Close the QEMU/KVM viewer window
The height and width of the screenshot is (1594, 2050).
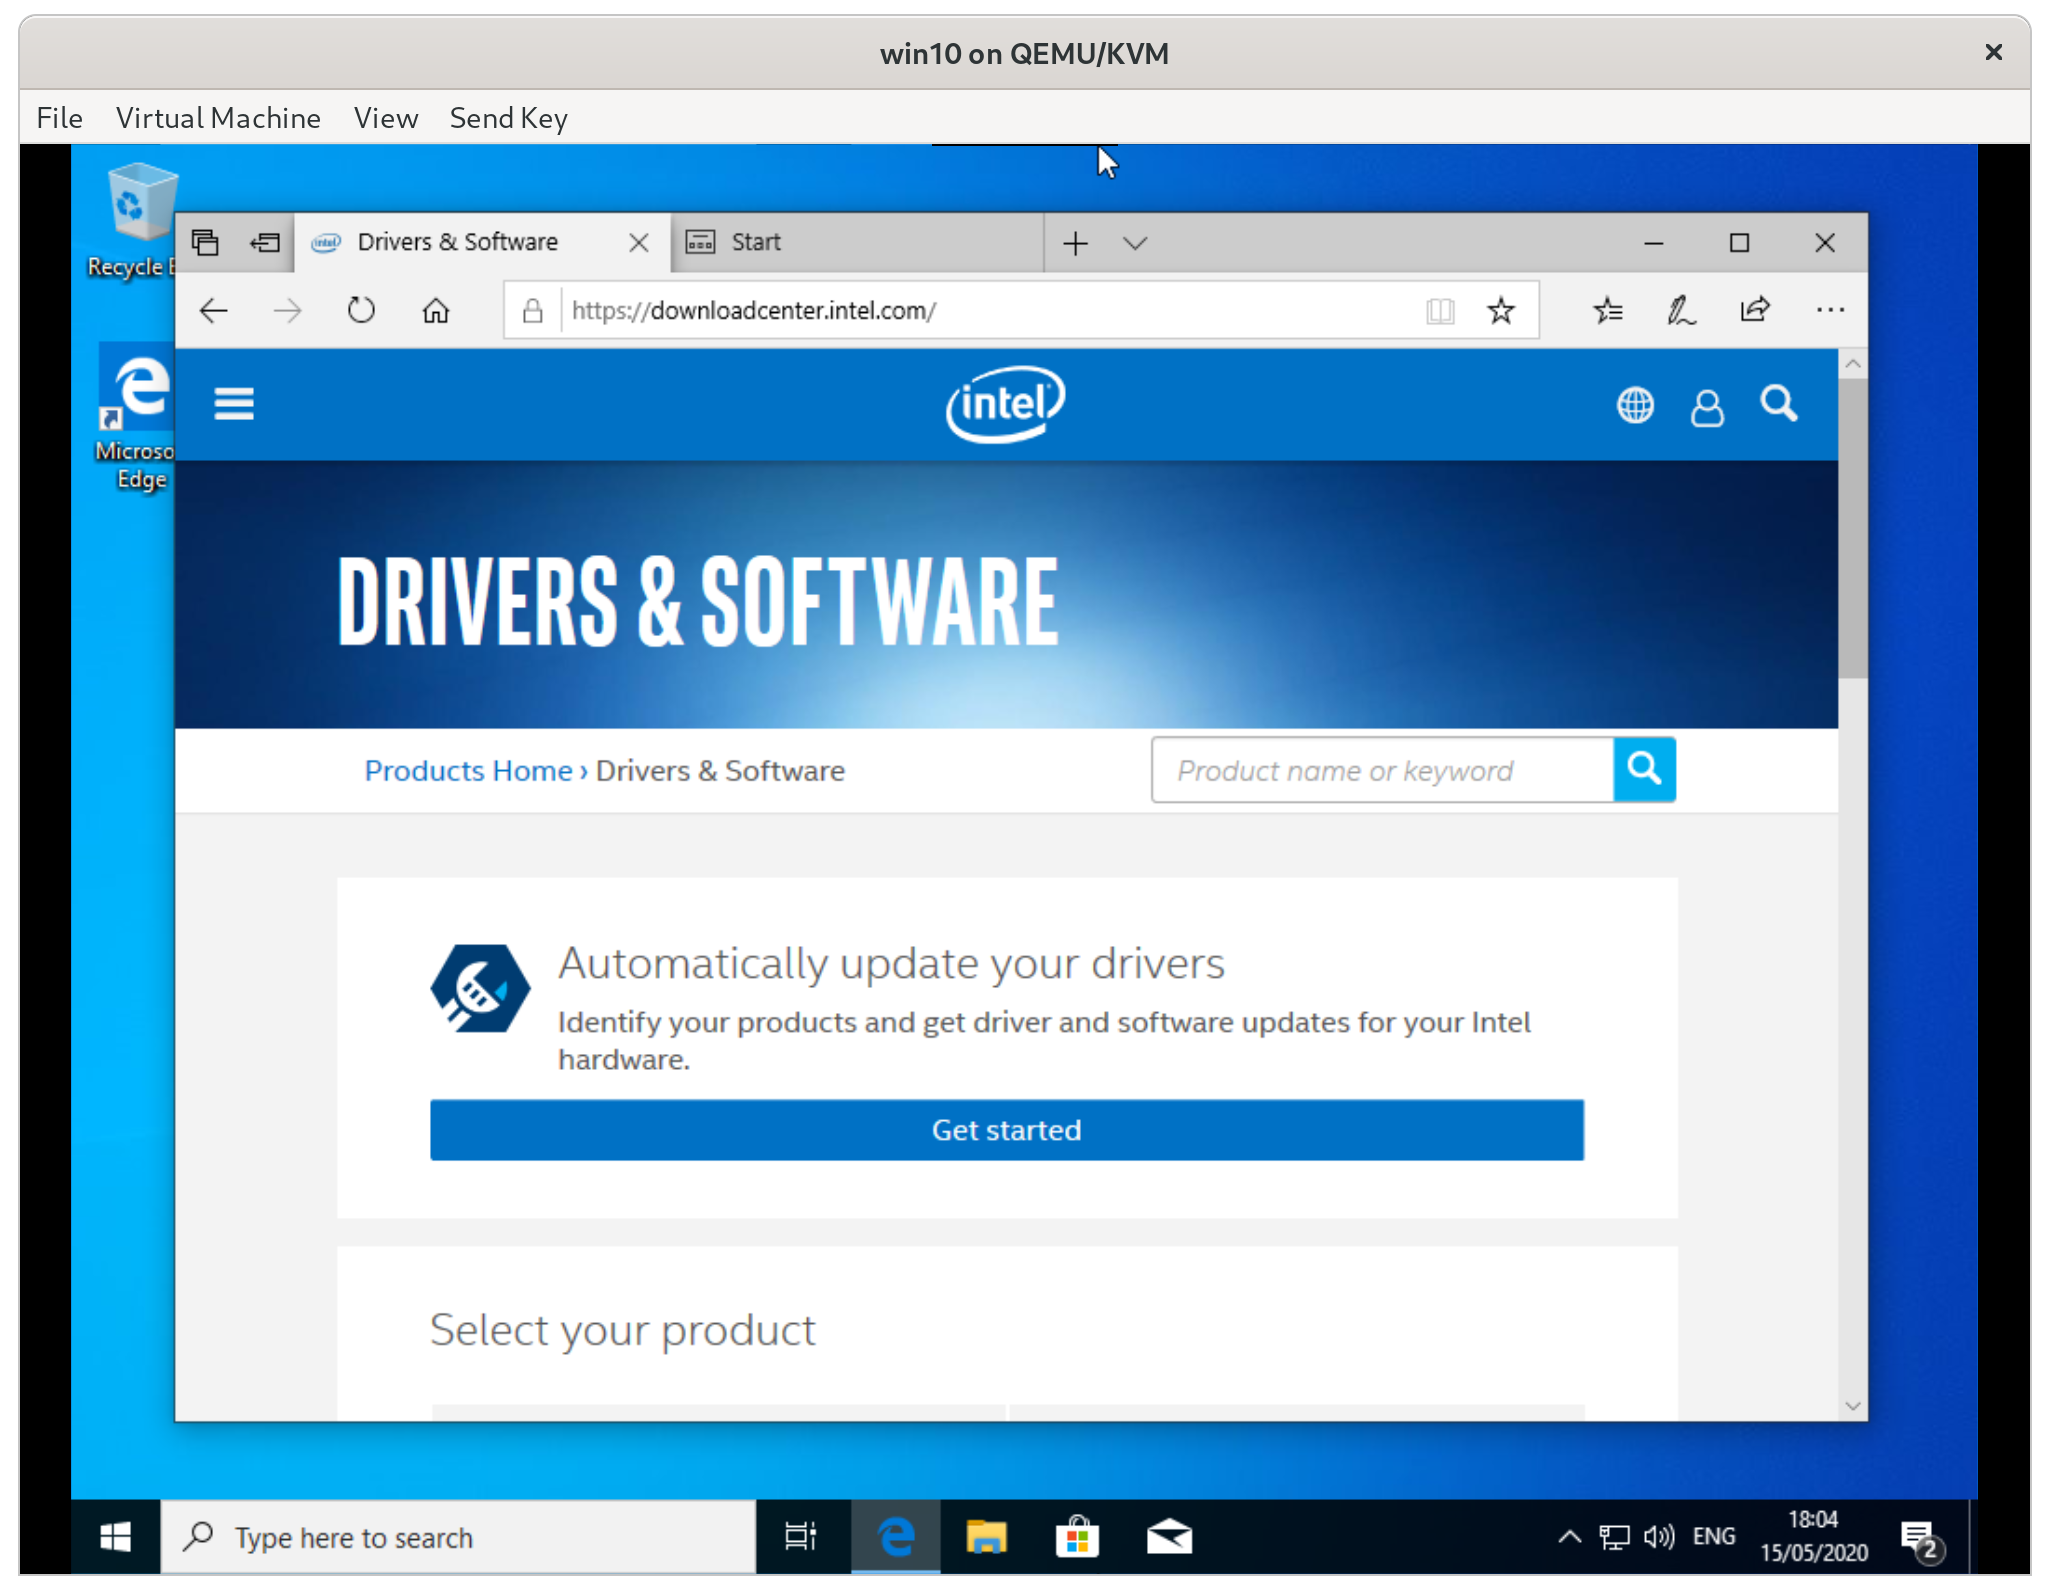[1993, 52]
